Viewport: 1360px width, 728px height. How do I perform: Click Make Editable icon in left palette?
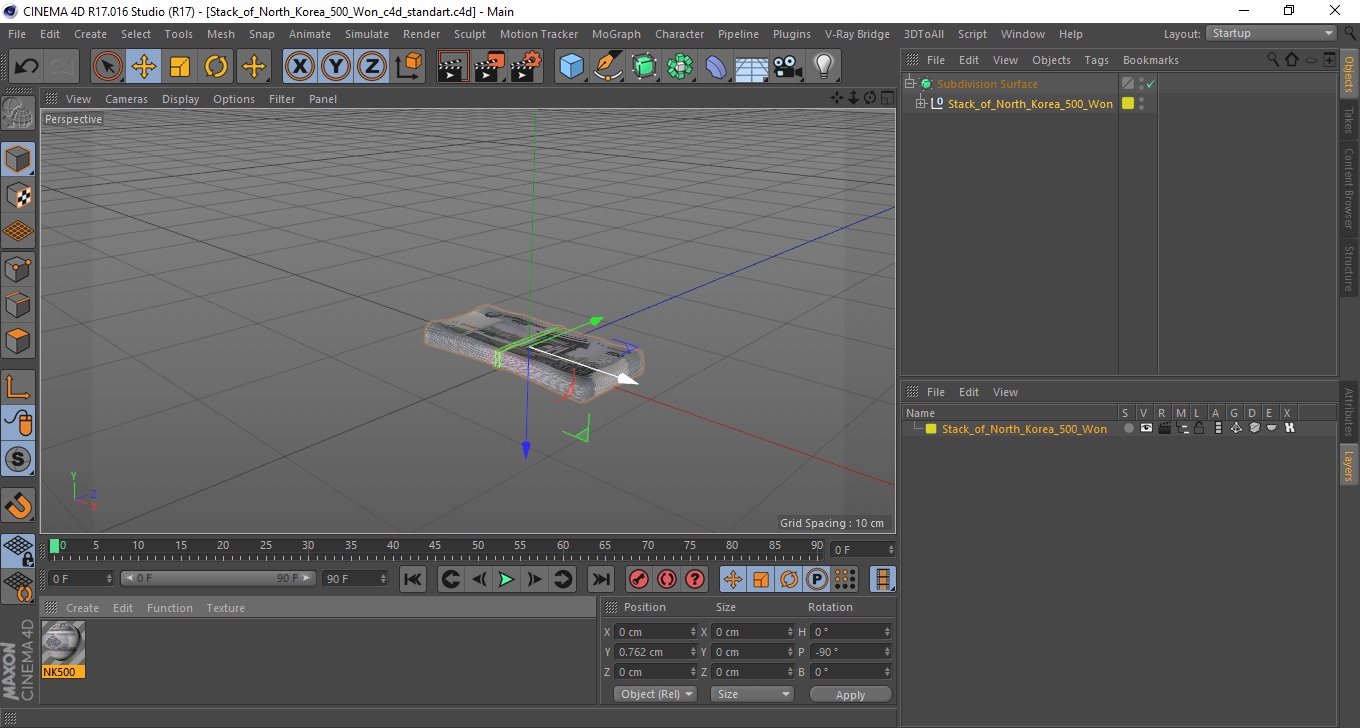point(18,114)
